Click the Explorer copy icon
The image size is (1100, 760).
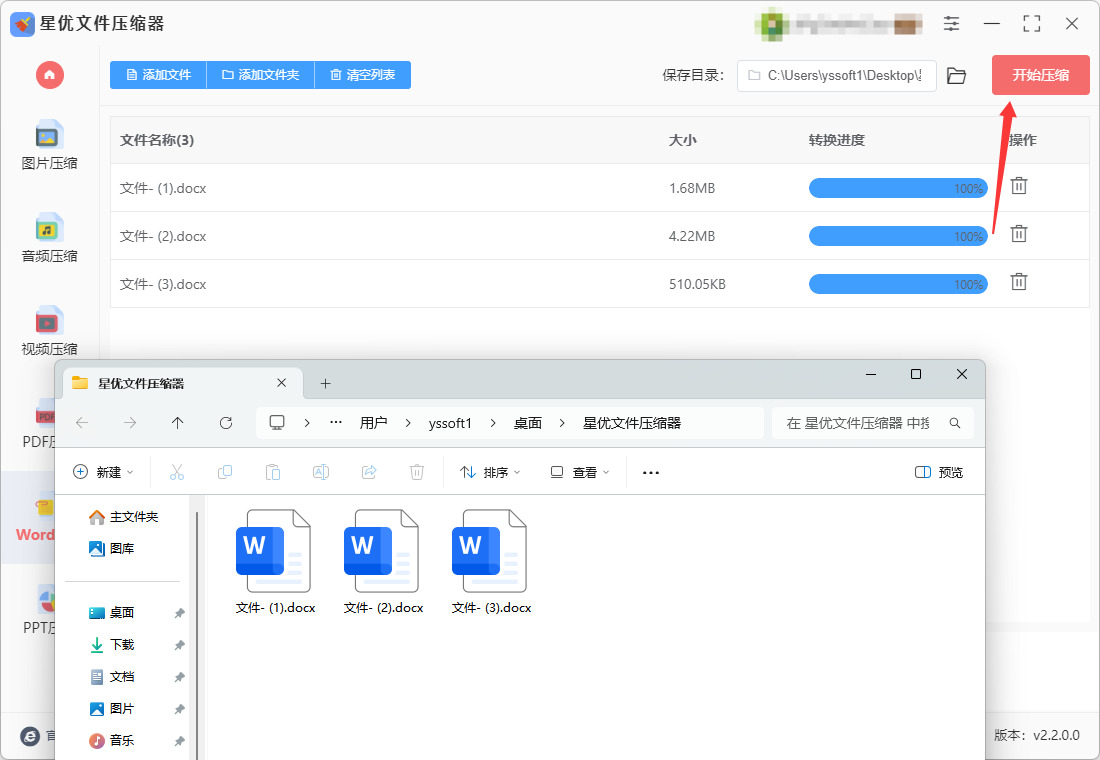coord(225,472)
